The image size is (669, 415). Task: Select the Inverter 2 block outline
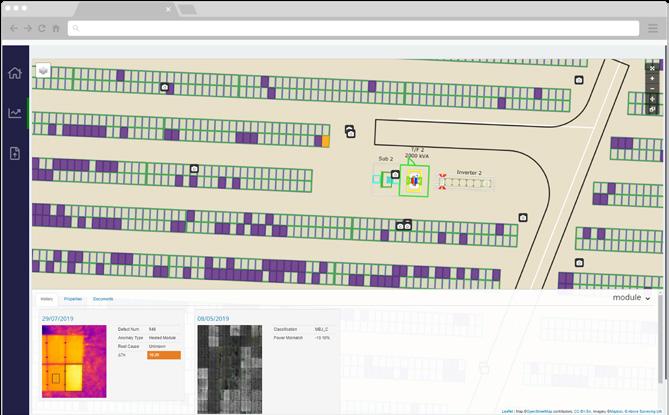click(x=468, y=183)
